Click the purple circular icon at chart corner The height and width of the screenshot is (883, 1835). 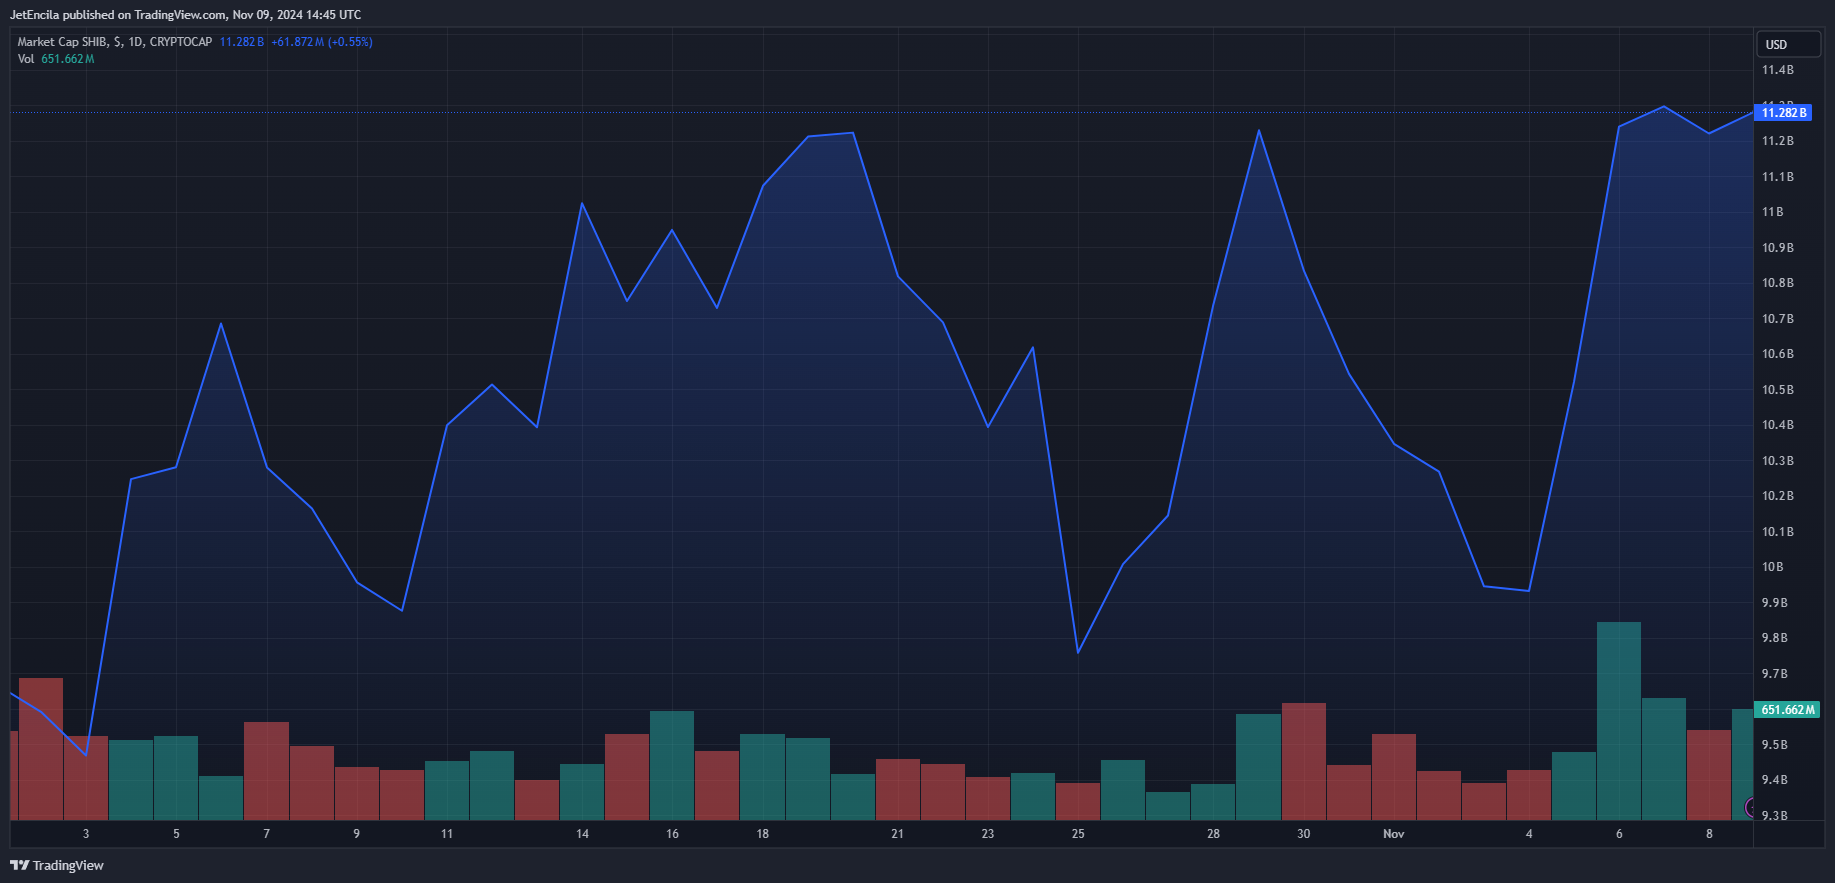pos(1749,807)
